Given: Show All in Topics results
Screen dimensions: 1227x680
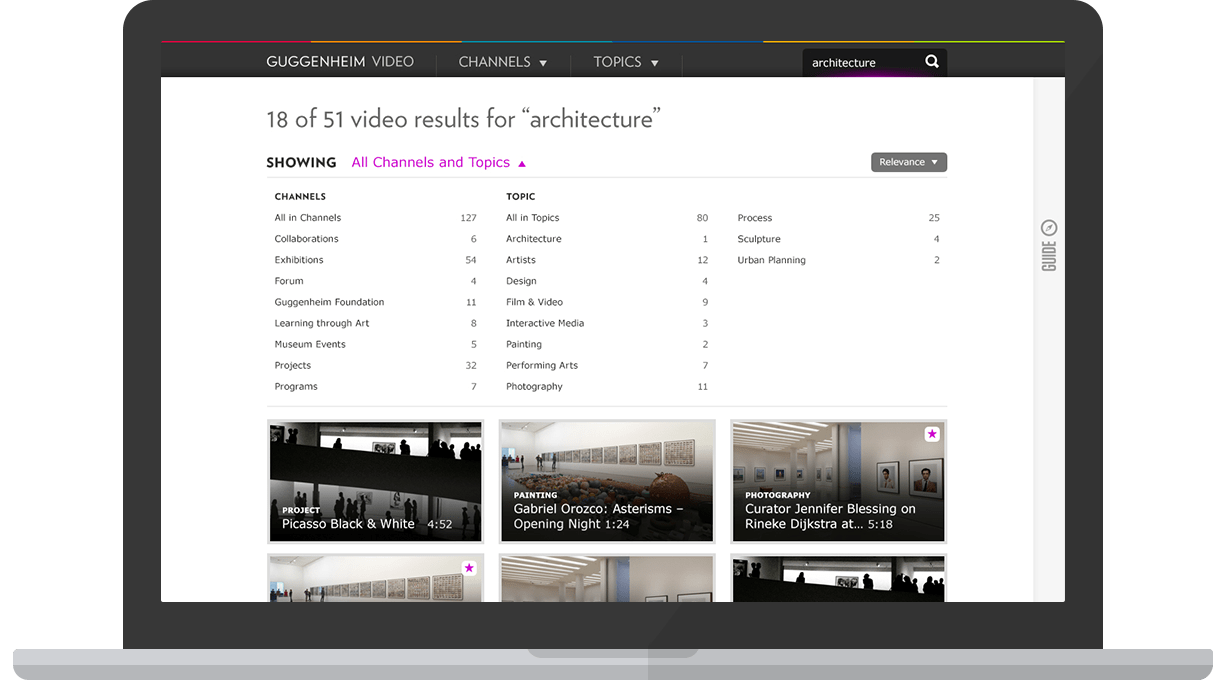Looking at the screenshot, I should point(531,217).
